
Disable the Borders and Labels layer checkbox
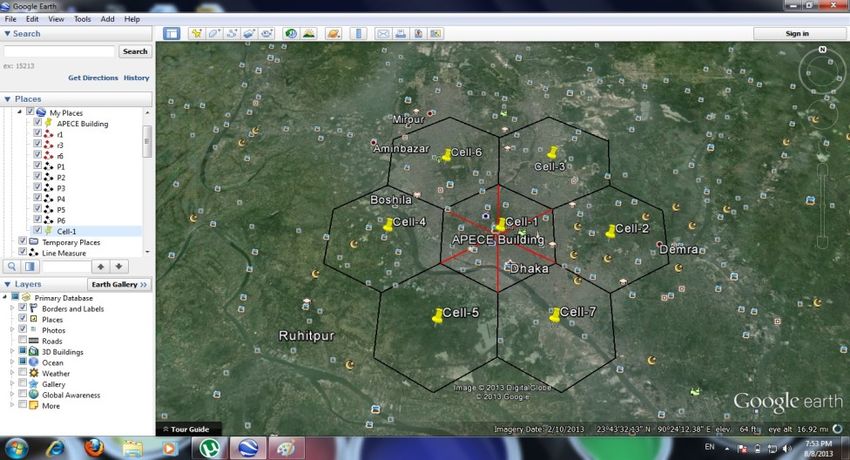pos(22,308)
